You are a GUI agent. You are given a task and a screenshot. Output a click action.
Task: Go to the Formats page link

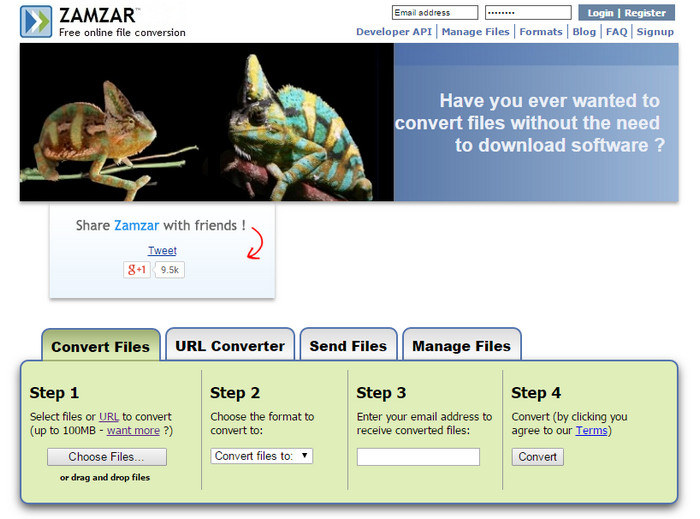point(541,32)
